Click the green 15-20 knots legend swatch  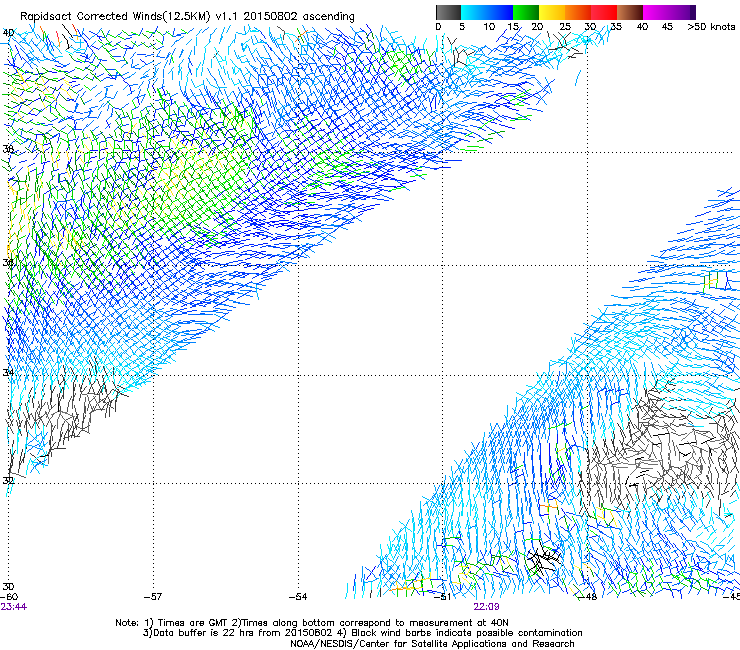(x=526, y=12)
